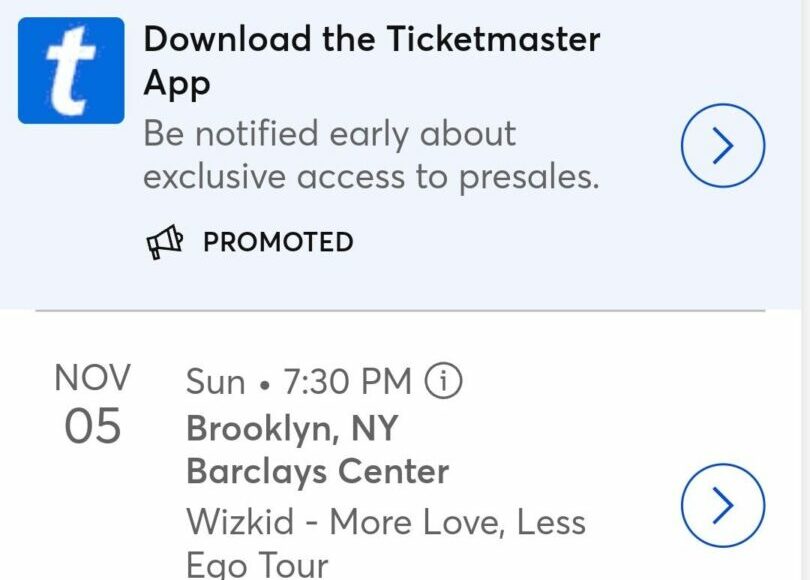Select the Brooklyn, NY location text
Viewport: 810px width, 580px height.
[x=291, y=429]
